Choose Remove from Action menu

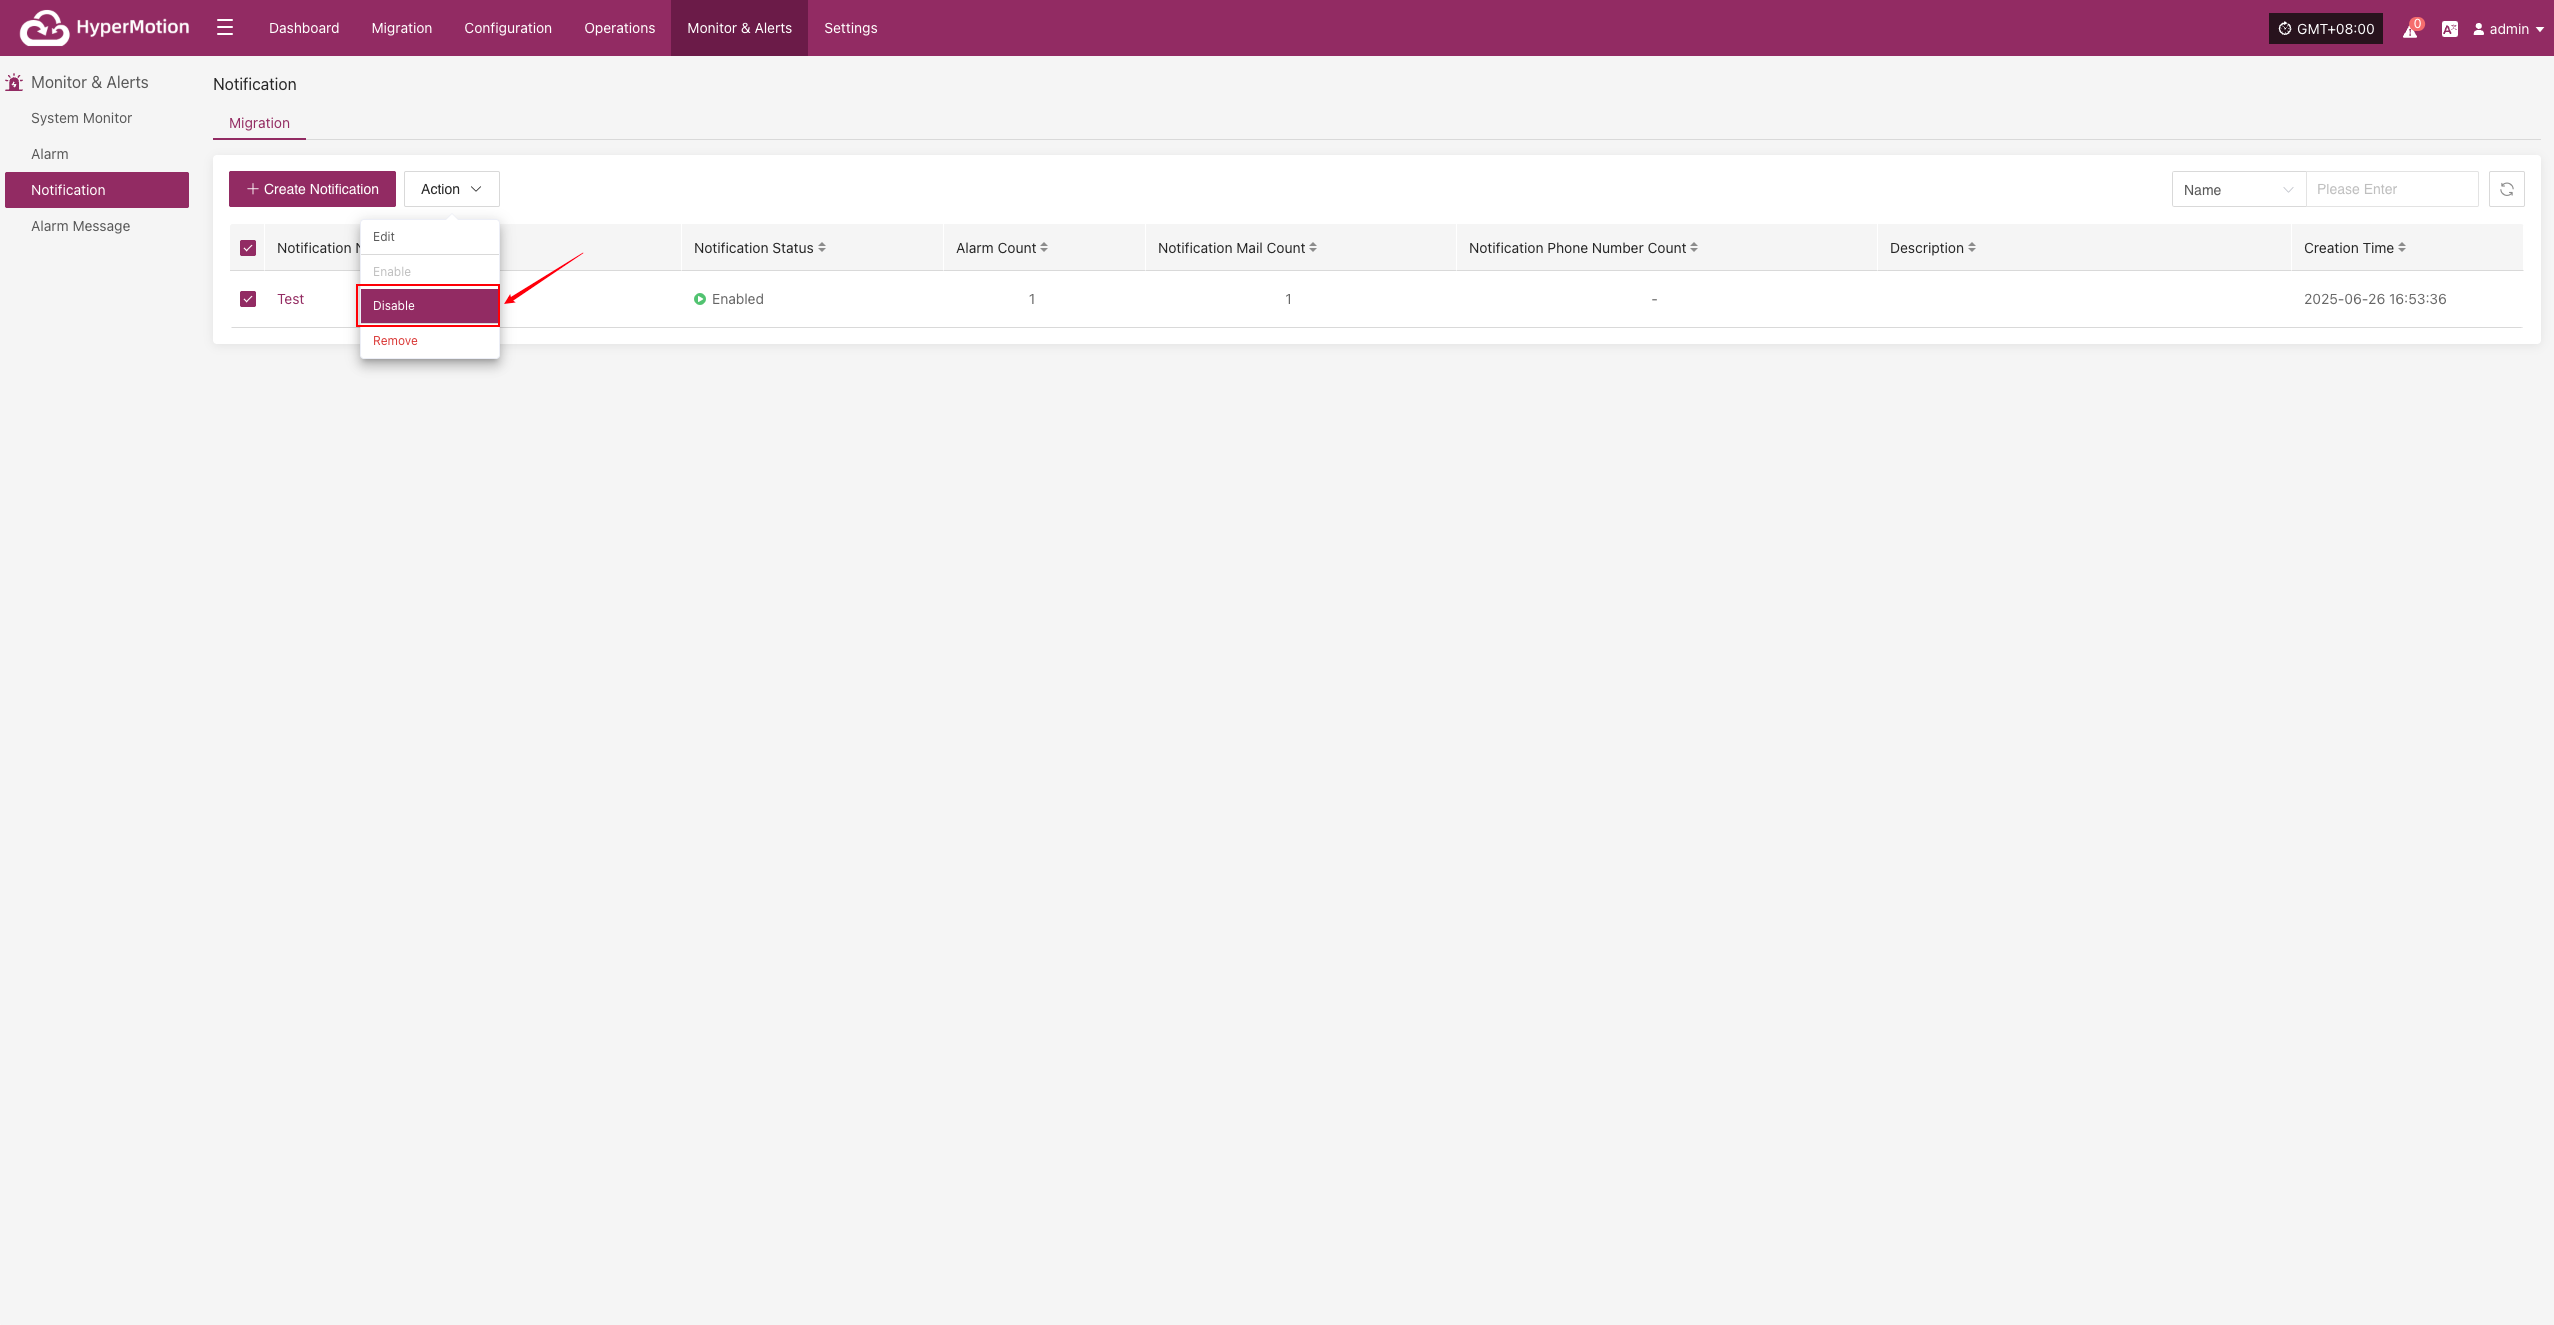click(430, 341)
